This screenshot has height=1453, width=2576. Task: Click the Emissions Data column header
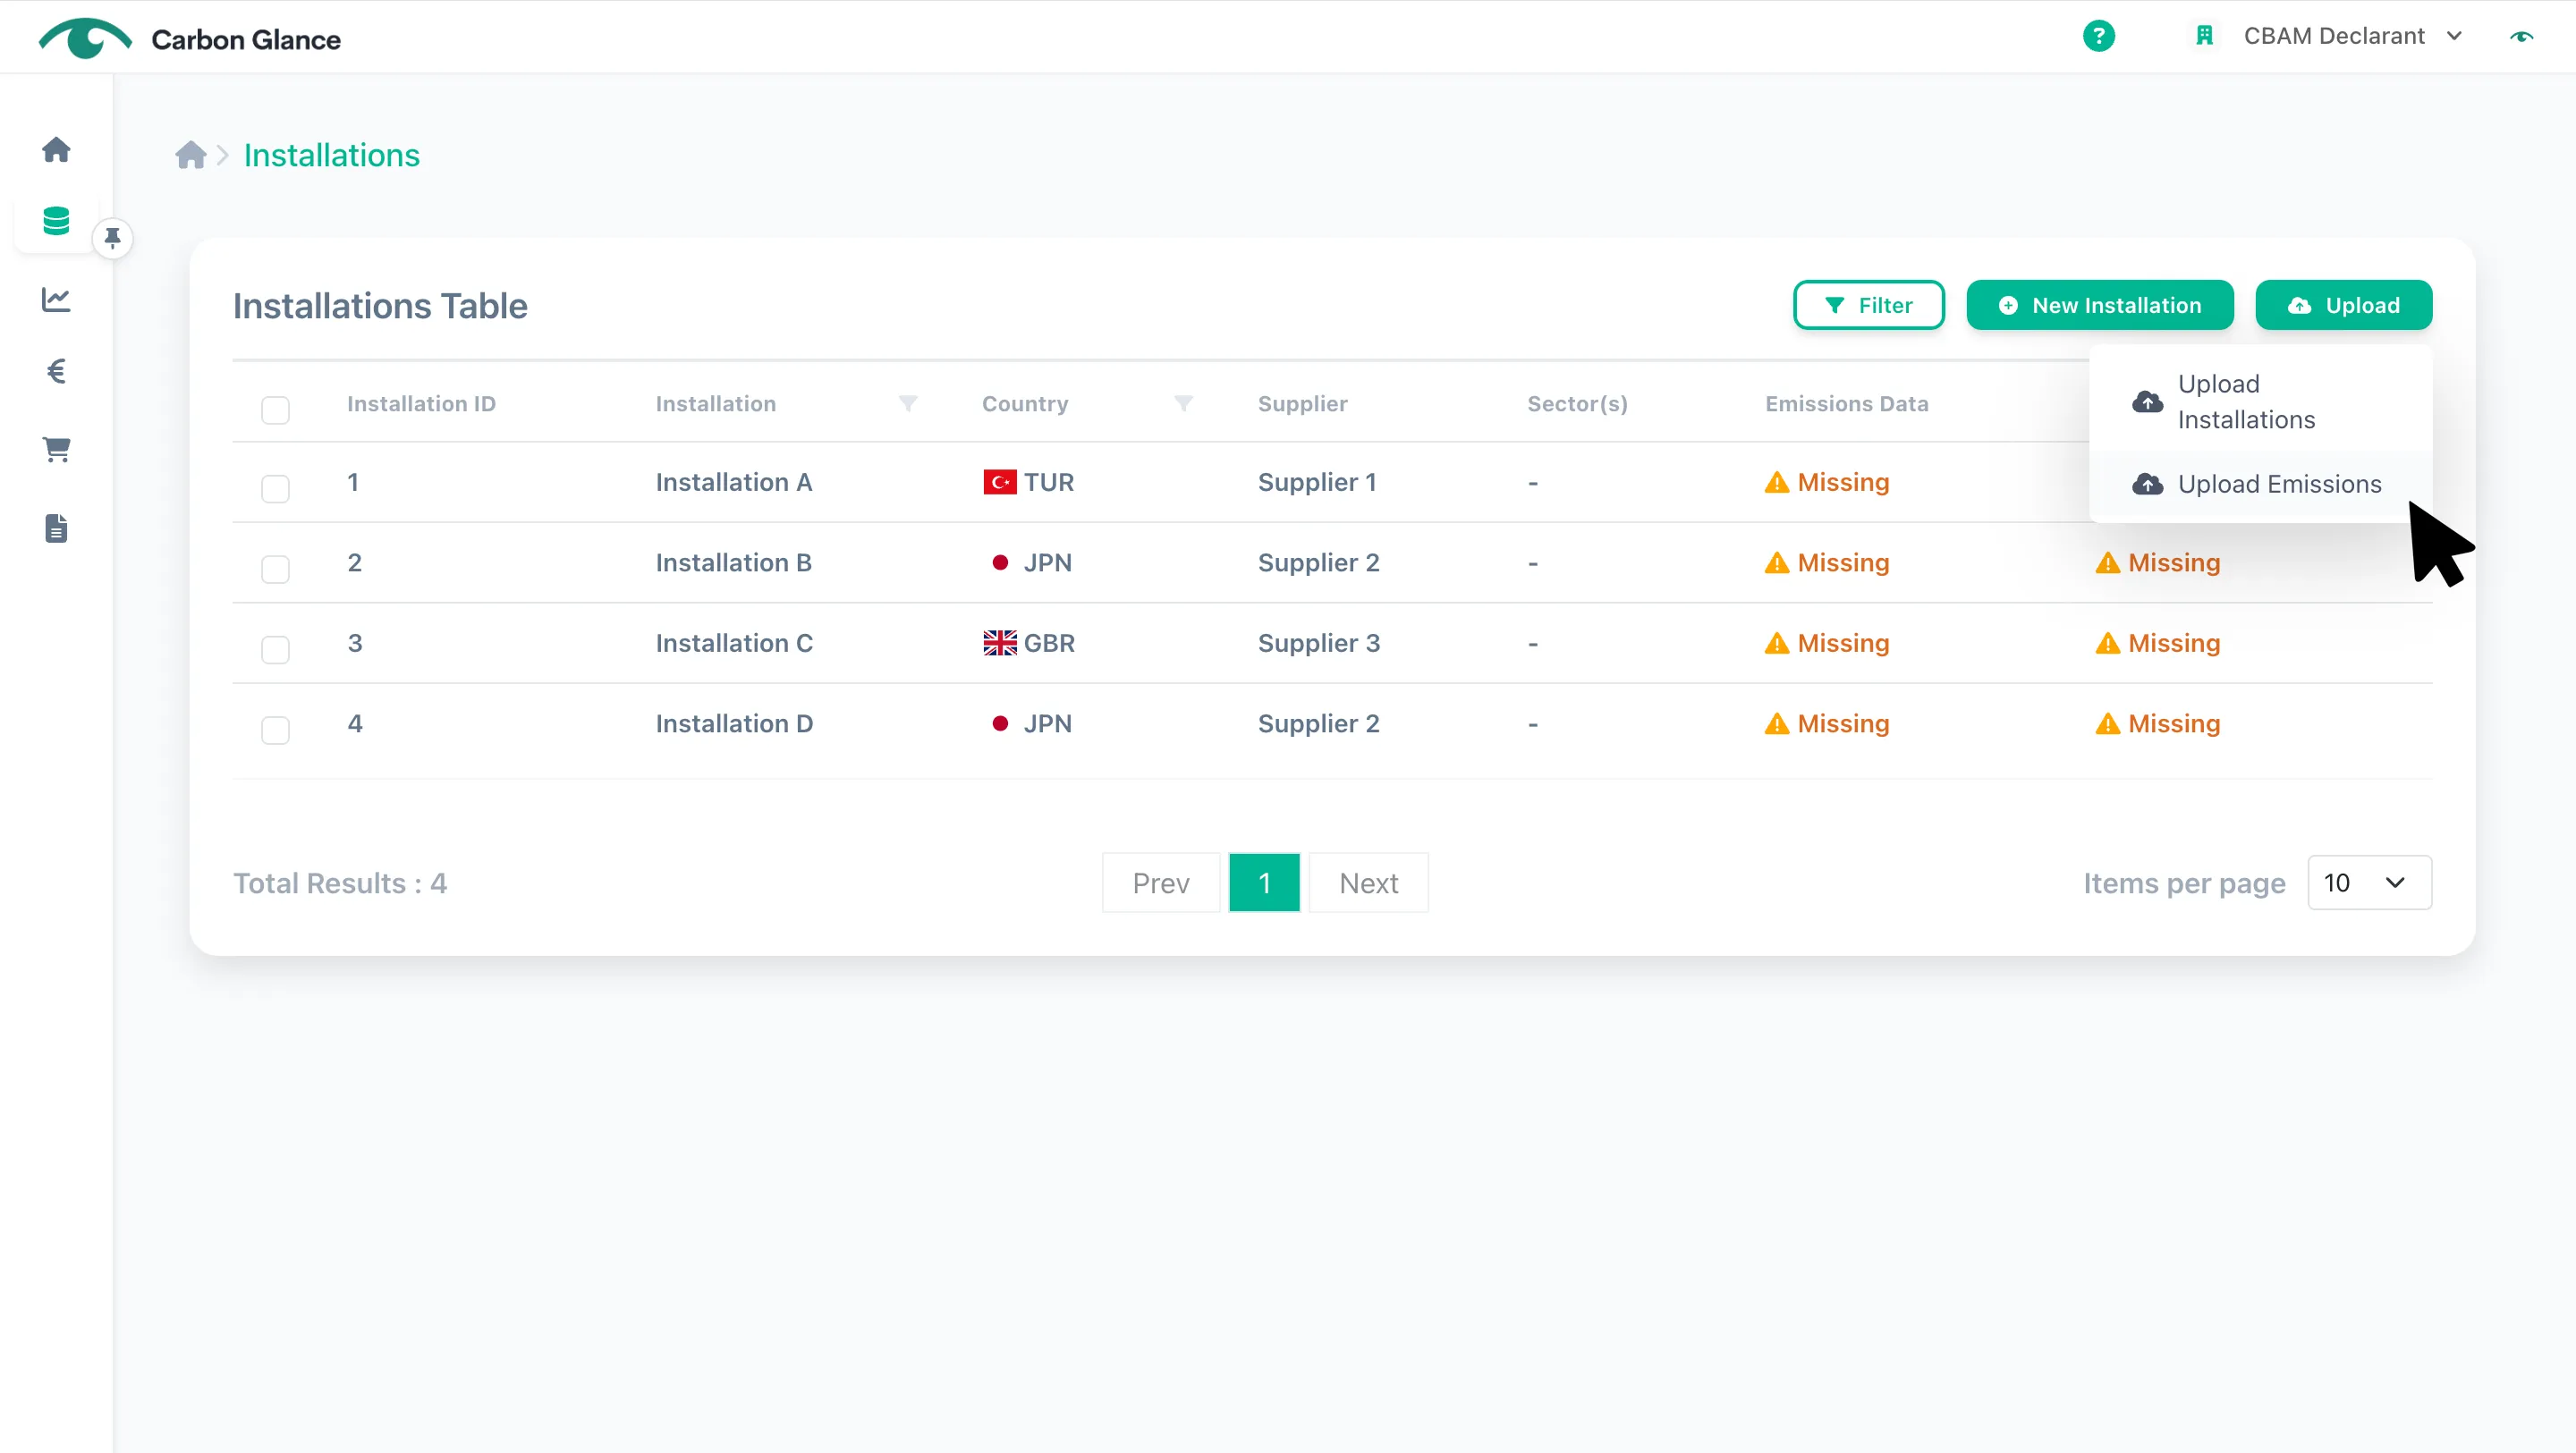pos(1846,403)
